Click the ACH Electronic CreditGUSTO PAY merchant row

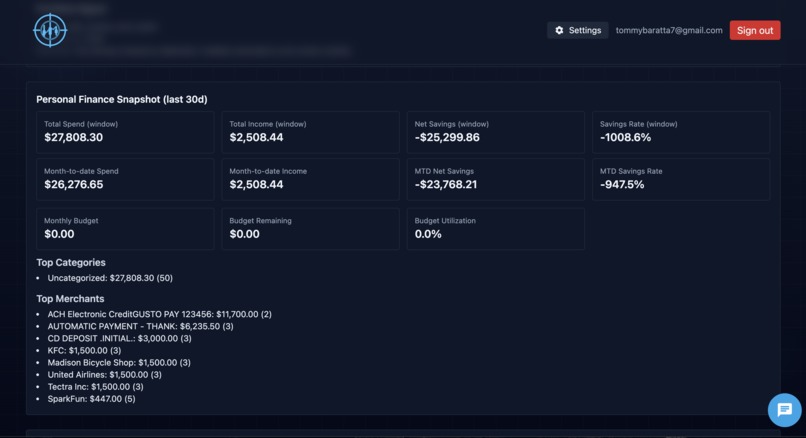point(159,314)
